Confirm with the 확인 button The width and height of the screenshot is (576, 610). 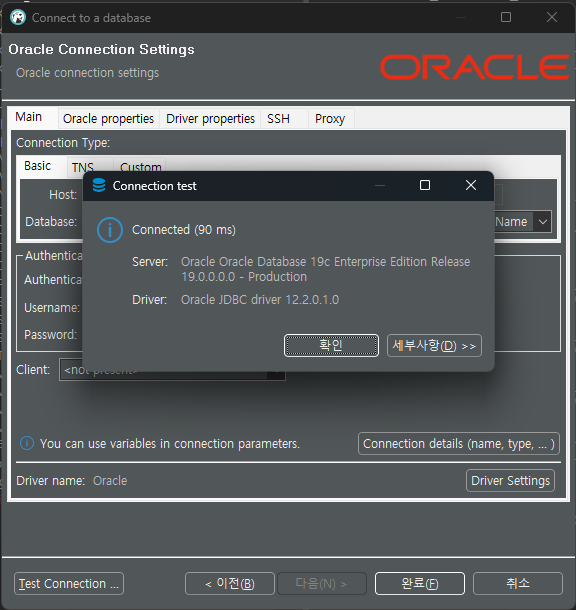[x=331, y=345]
